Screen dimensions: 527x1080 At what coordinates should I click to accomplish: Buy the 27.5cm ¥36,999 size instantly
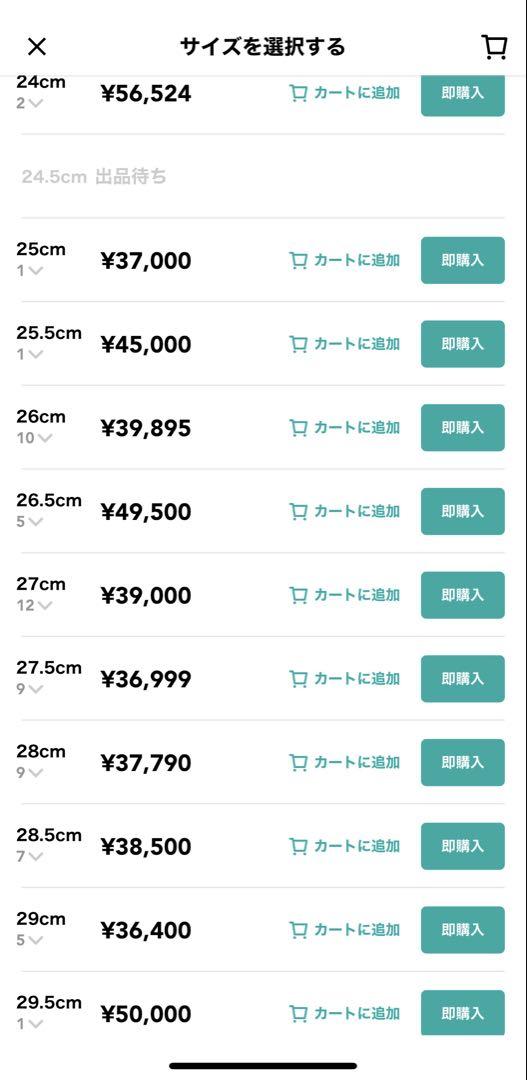point(463,678)
